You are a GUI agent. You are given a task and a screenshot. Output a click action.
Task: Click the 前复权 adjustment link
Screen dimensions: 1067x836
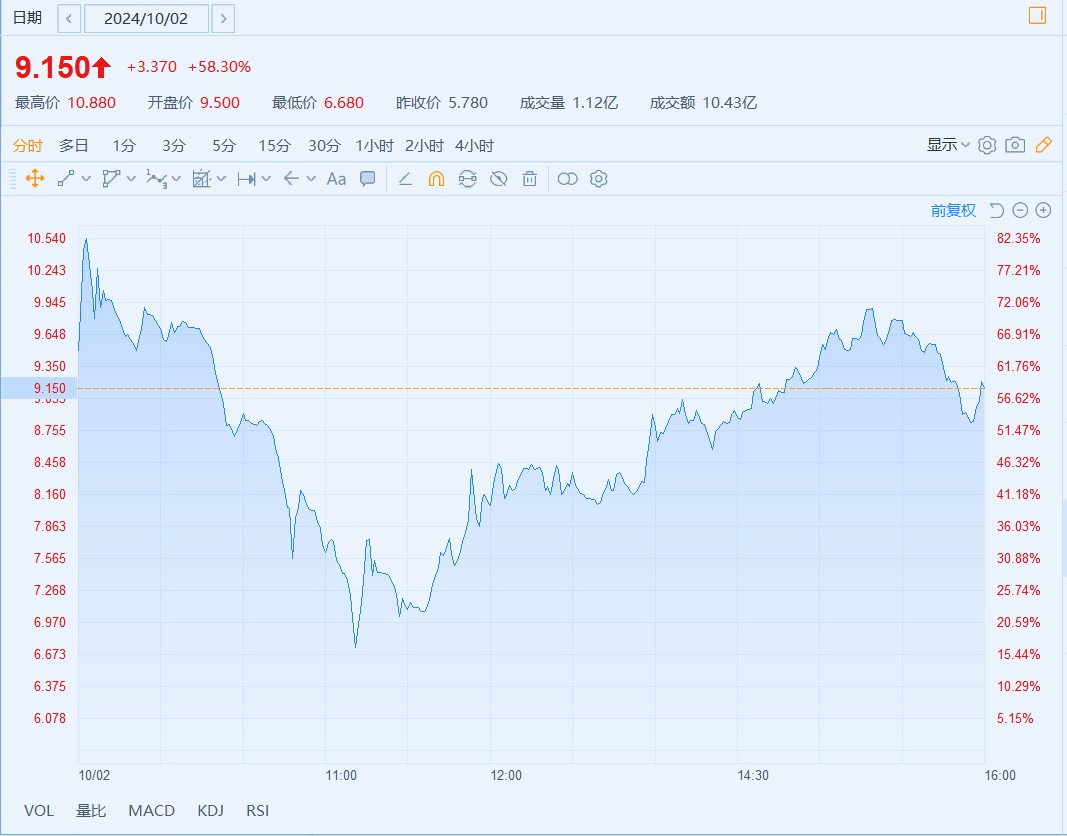[953, 210]
